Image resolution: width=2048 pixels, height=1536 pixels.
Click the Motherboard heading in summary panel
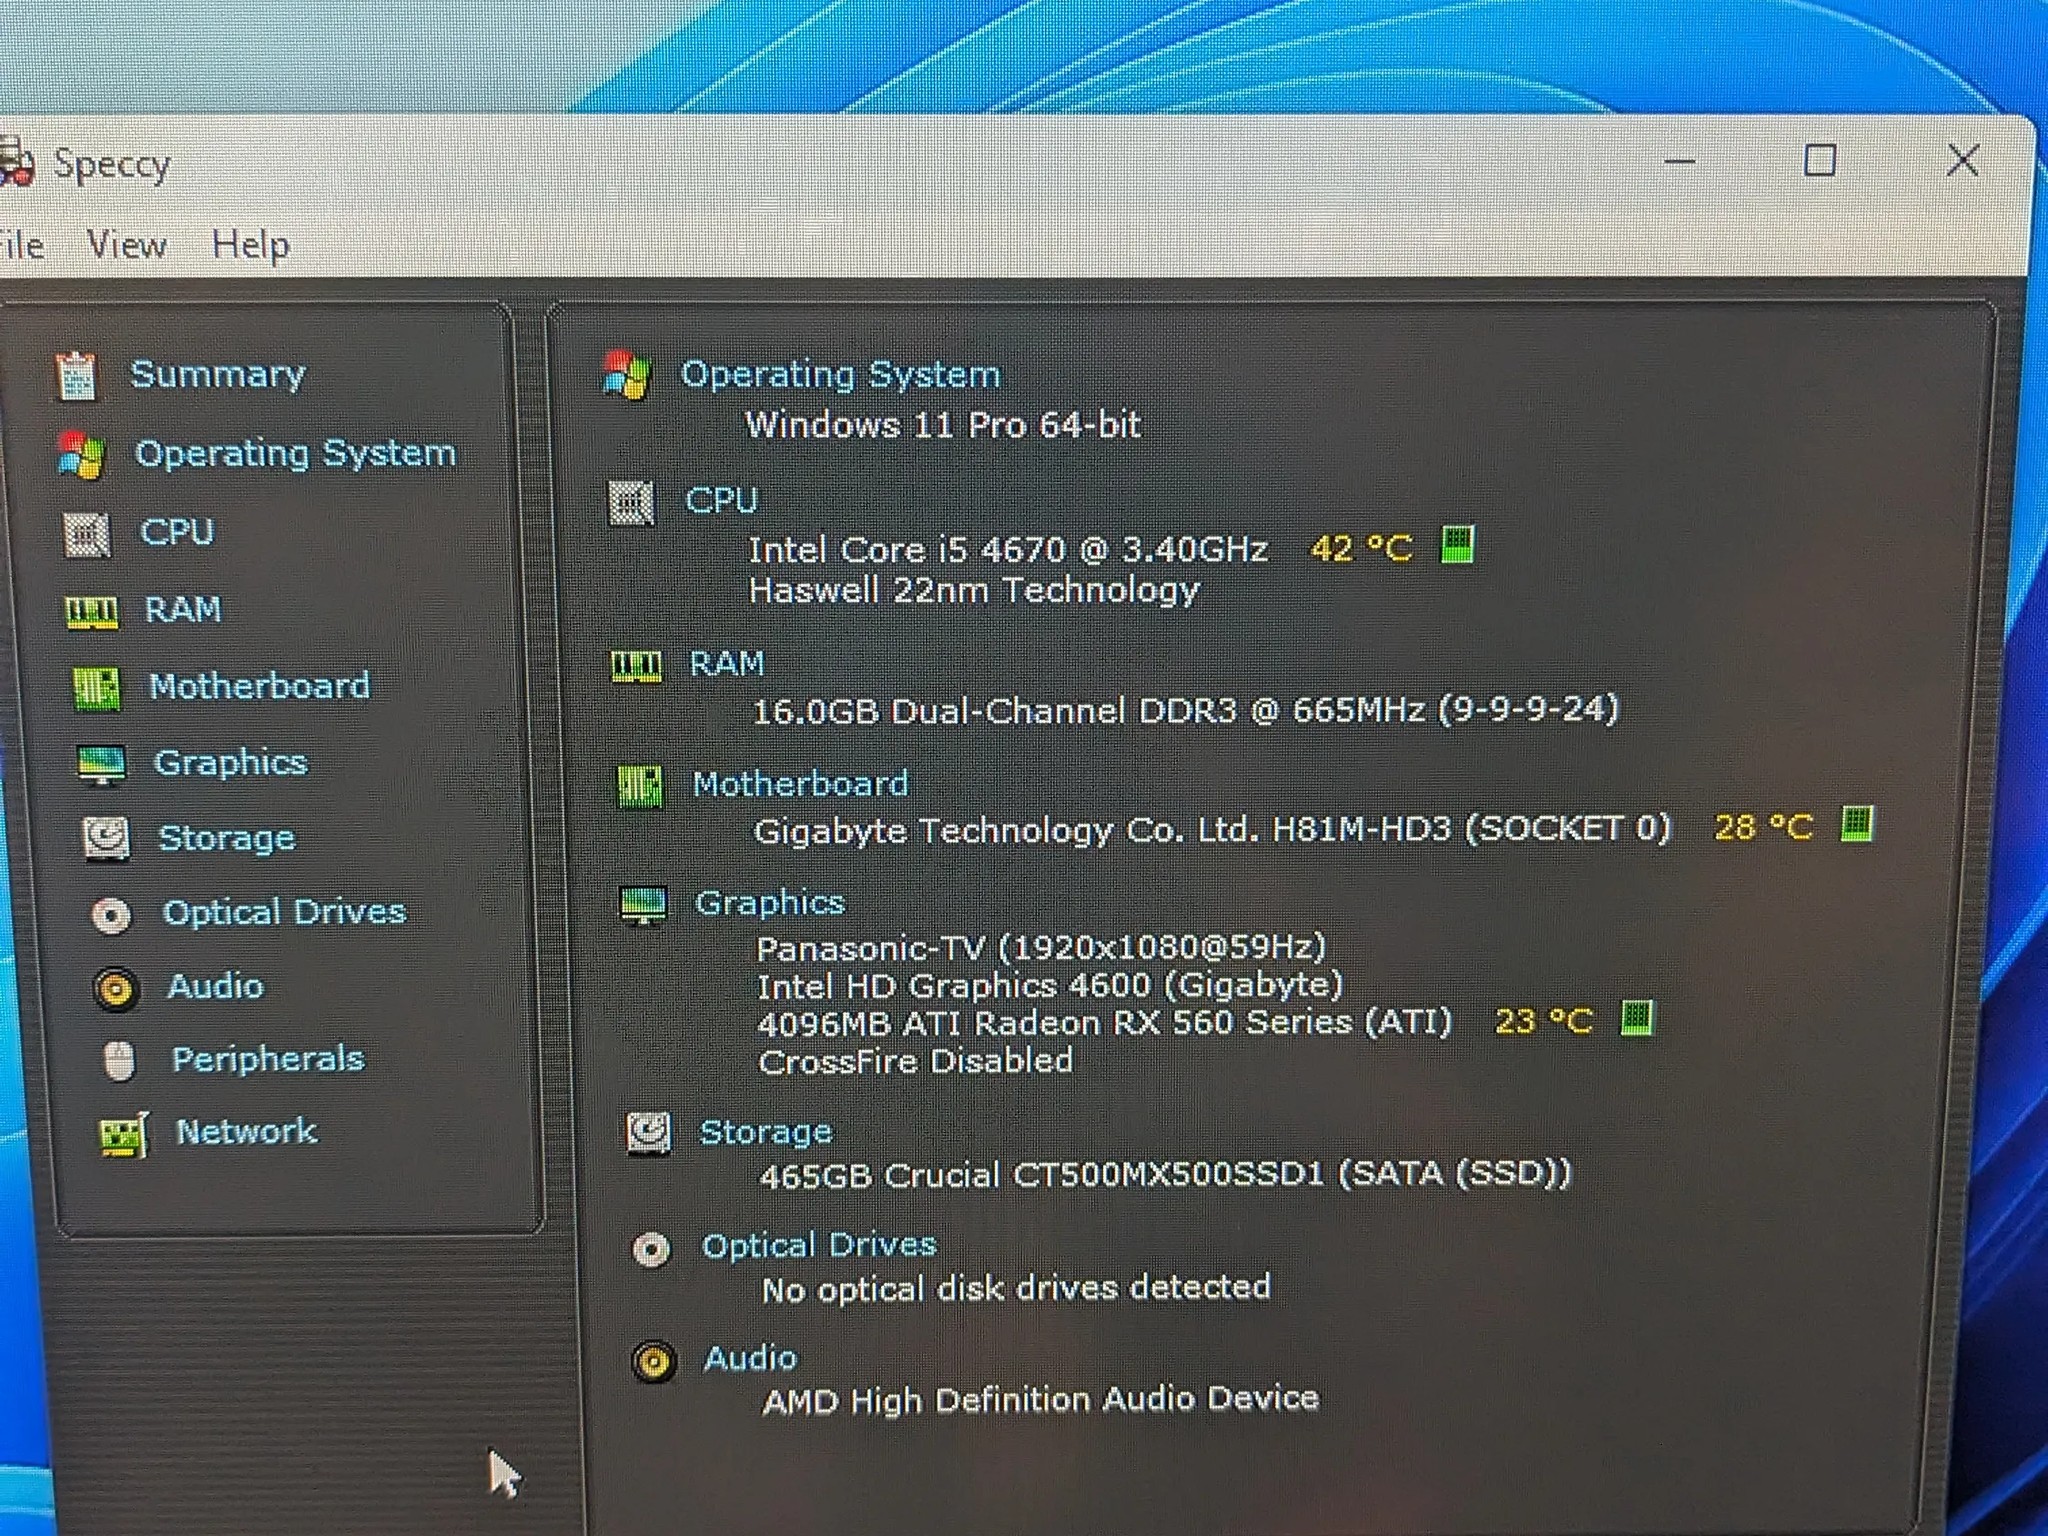pos(801,784)
